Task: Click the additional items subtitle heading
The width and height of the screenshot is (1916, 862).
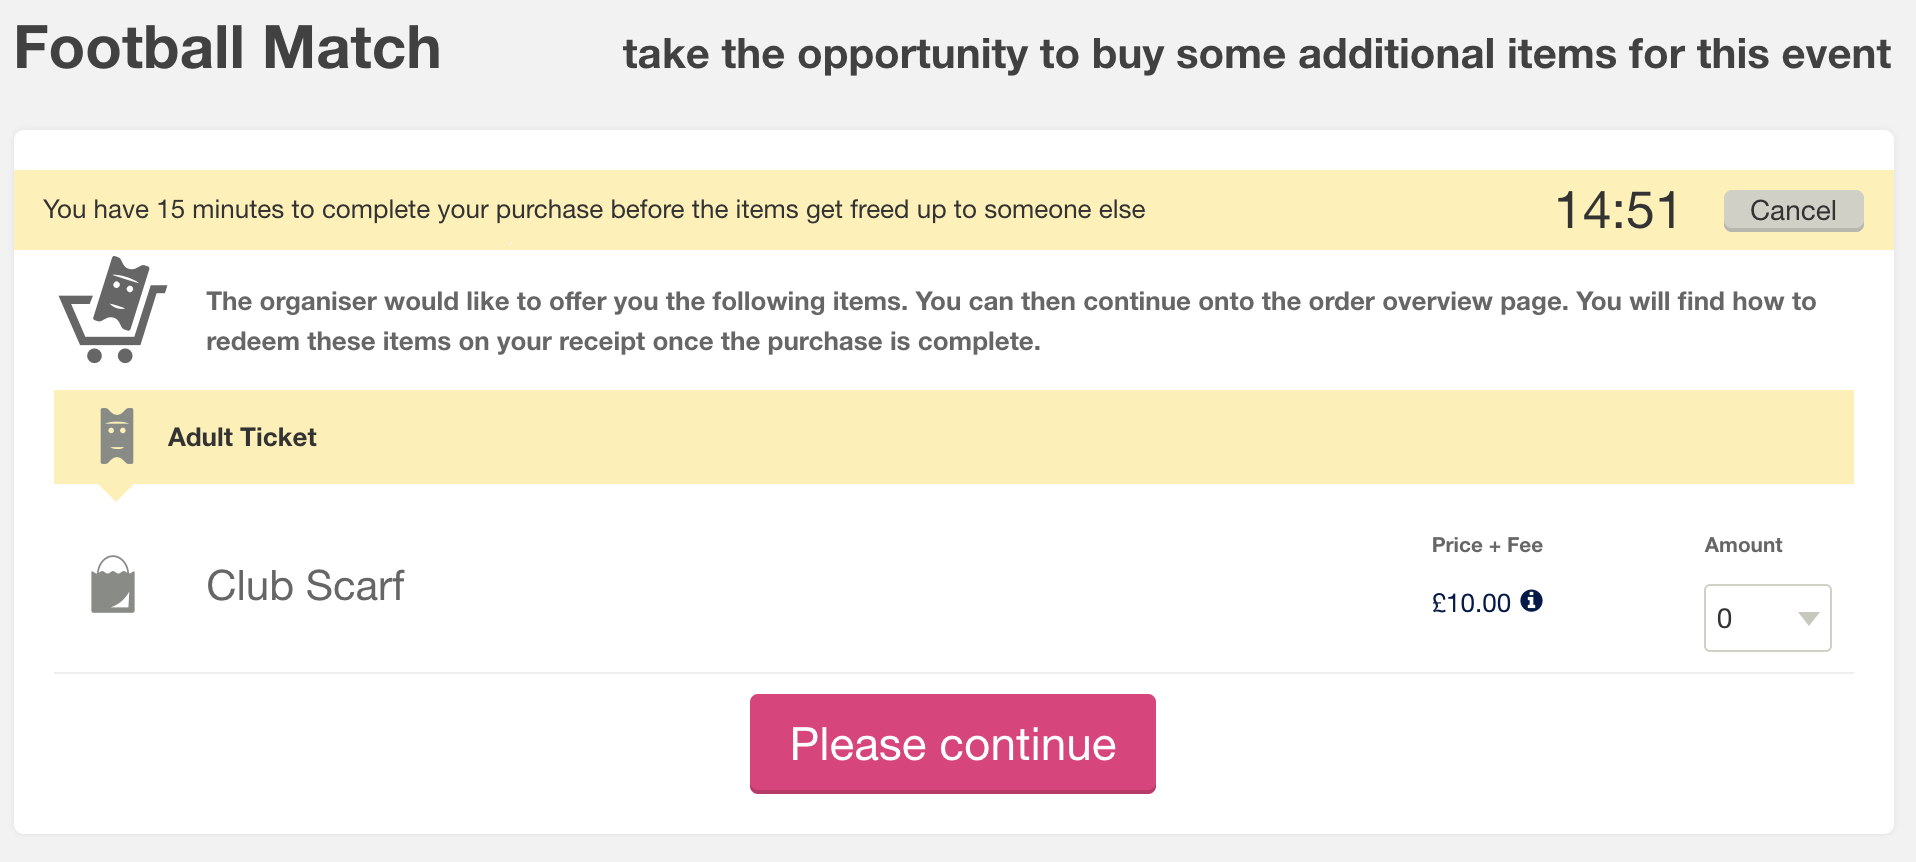Action: [x=1257, y=54]
